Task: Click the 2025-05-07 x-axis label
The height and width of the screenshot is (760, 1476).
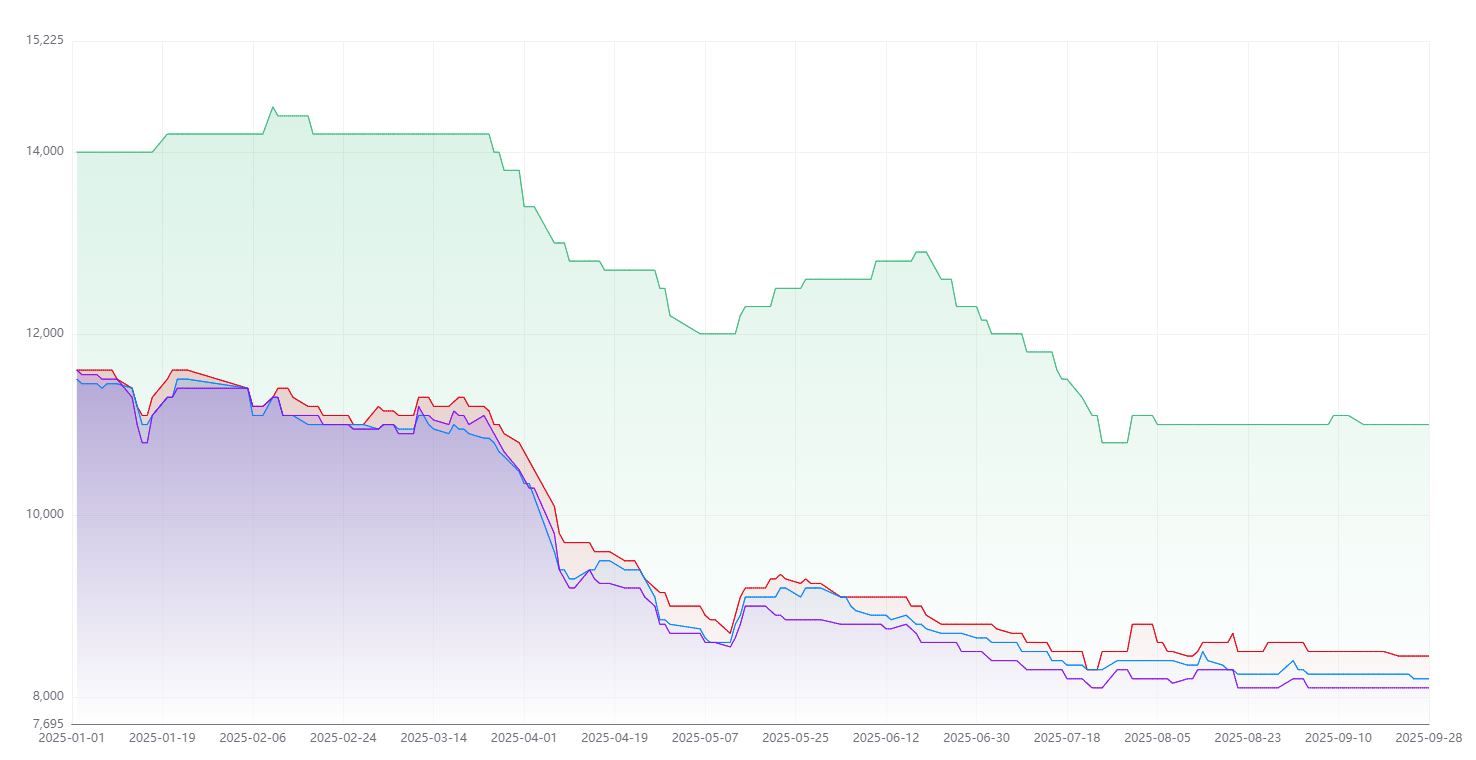Action: click(x=705, y=737)
